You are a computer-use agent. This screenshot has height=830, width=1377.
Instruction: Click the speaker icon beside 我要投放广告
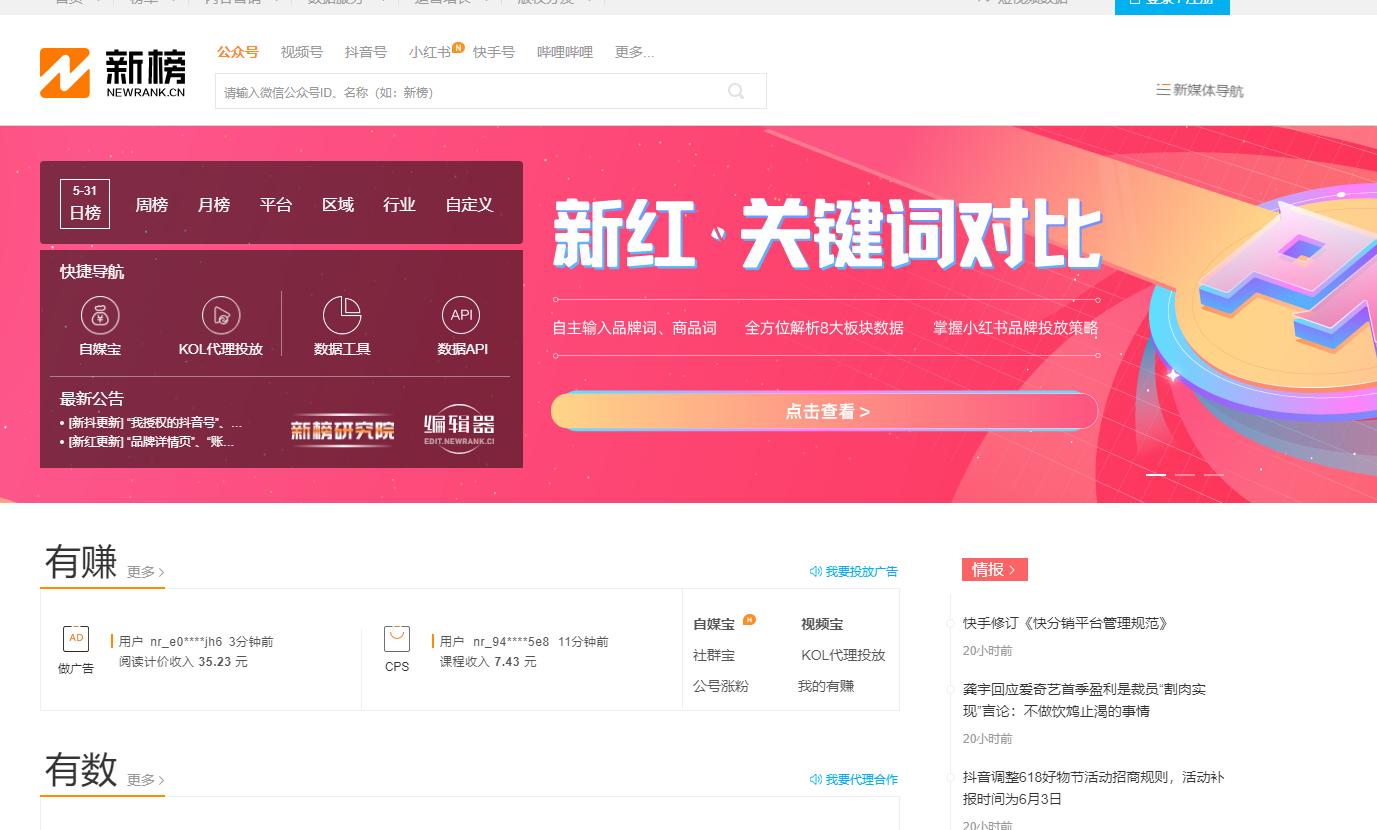point(815,571)
